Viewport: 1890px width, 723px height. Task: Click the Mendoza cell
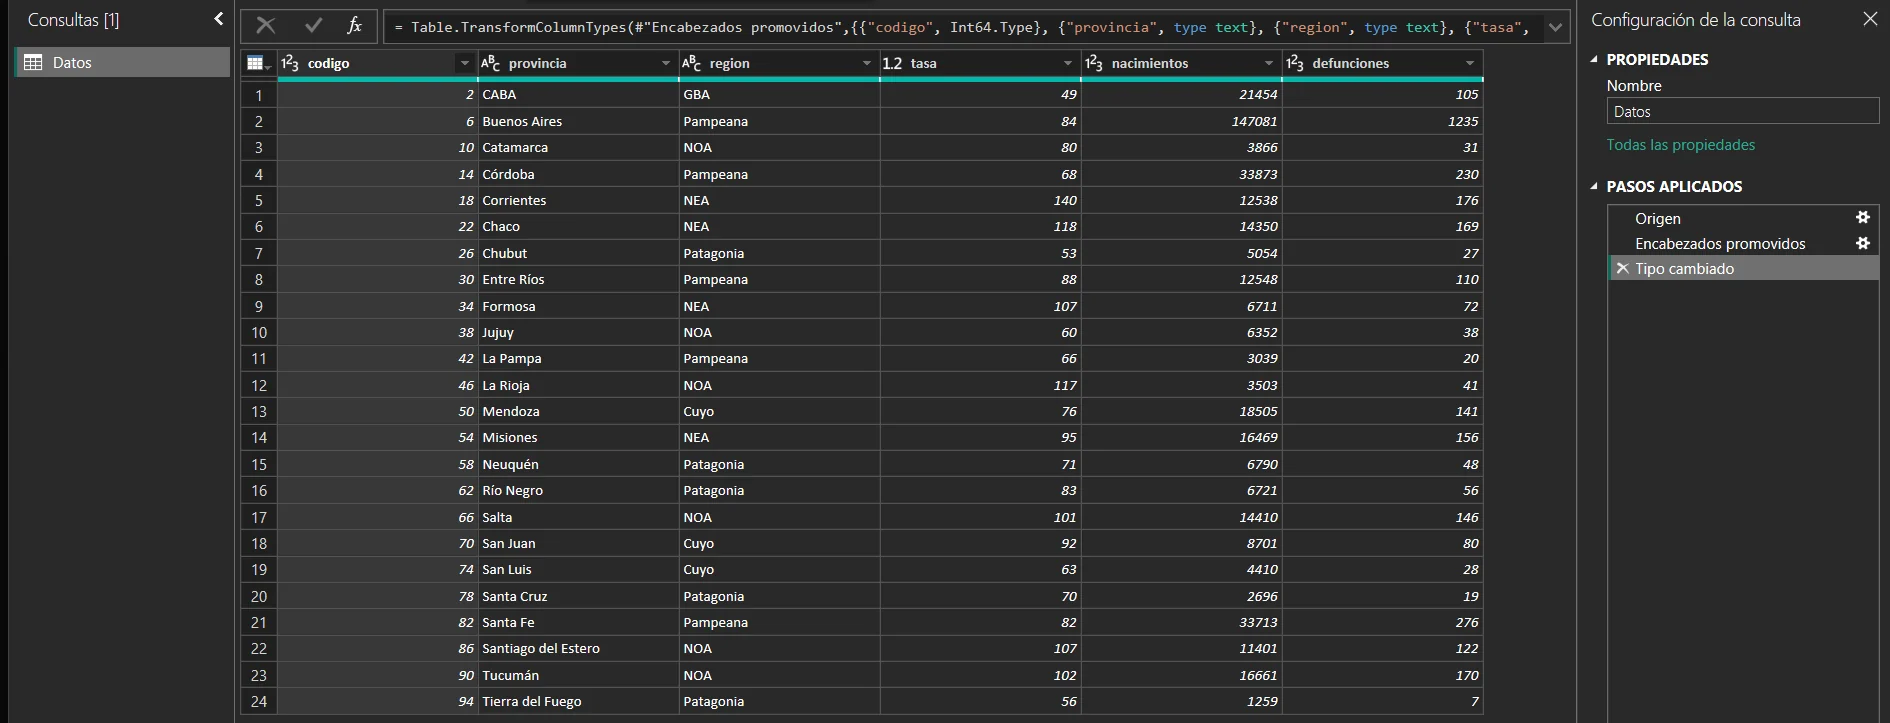click(x=579, y=411)
